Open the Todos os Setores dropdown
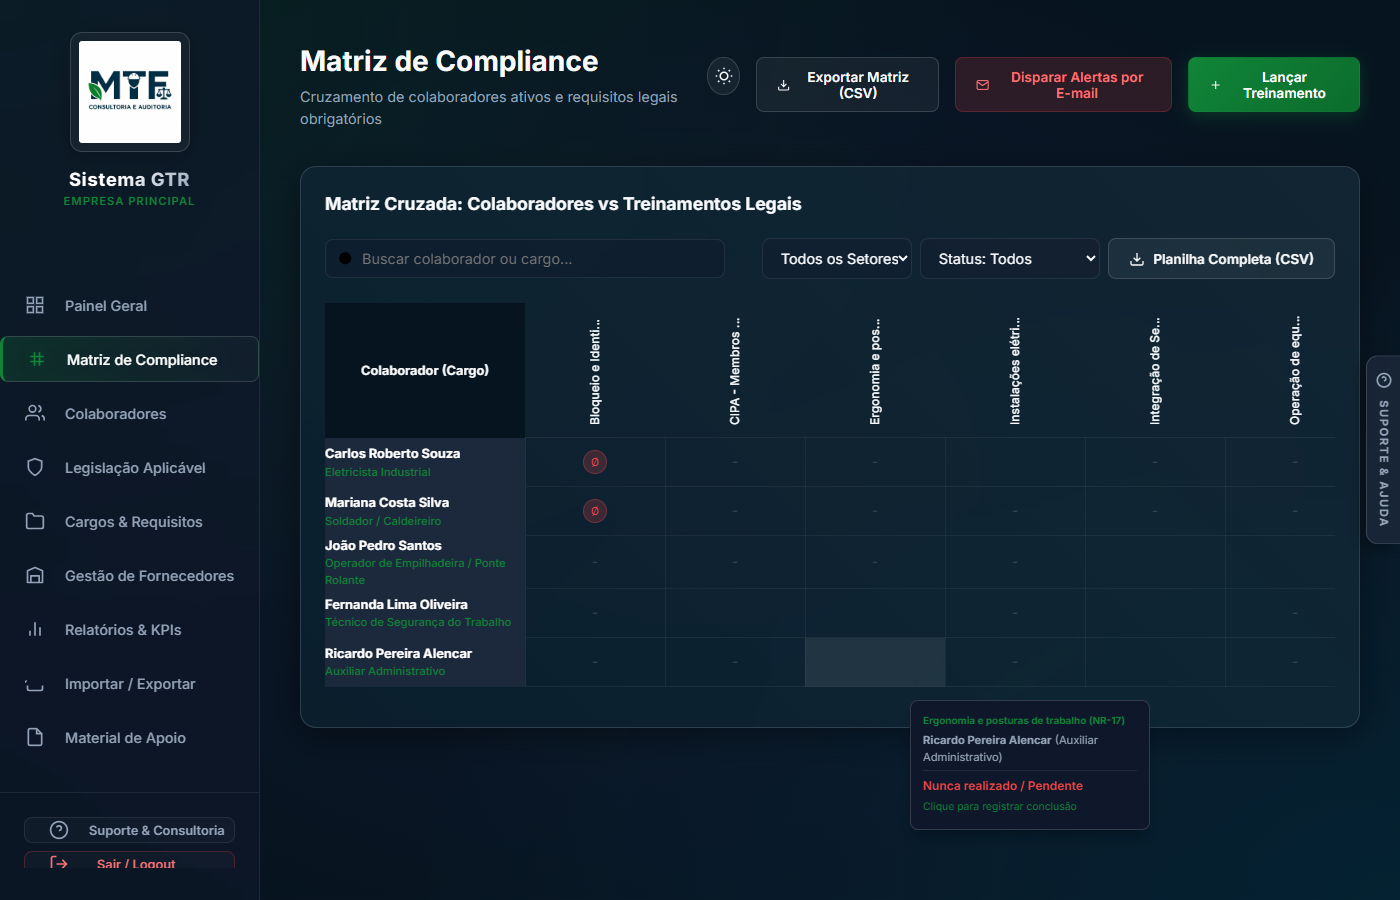Screen dimensions: 1400x900 837,258
